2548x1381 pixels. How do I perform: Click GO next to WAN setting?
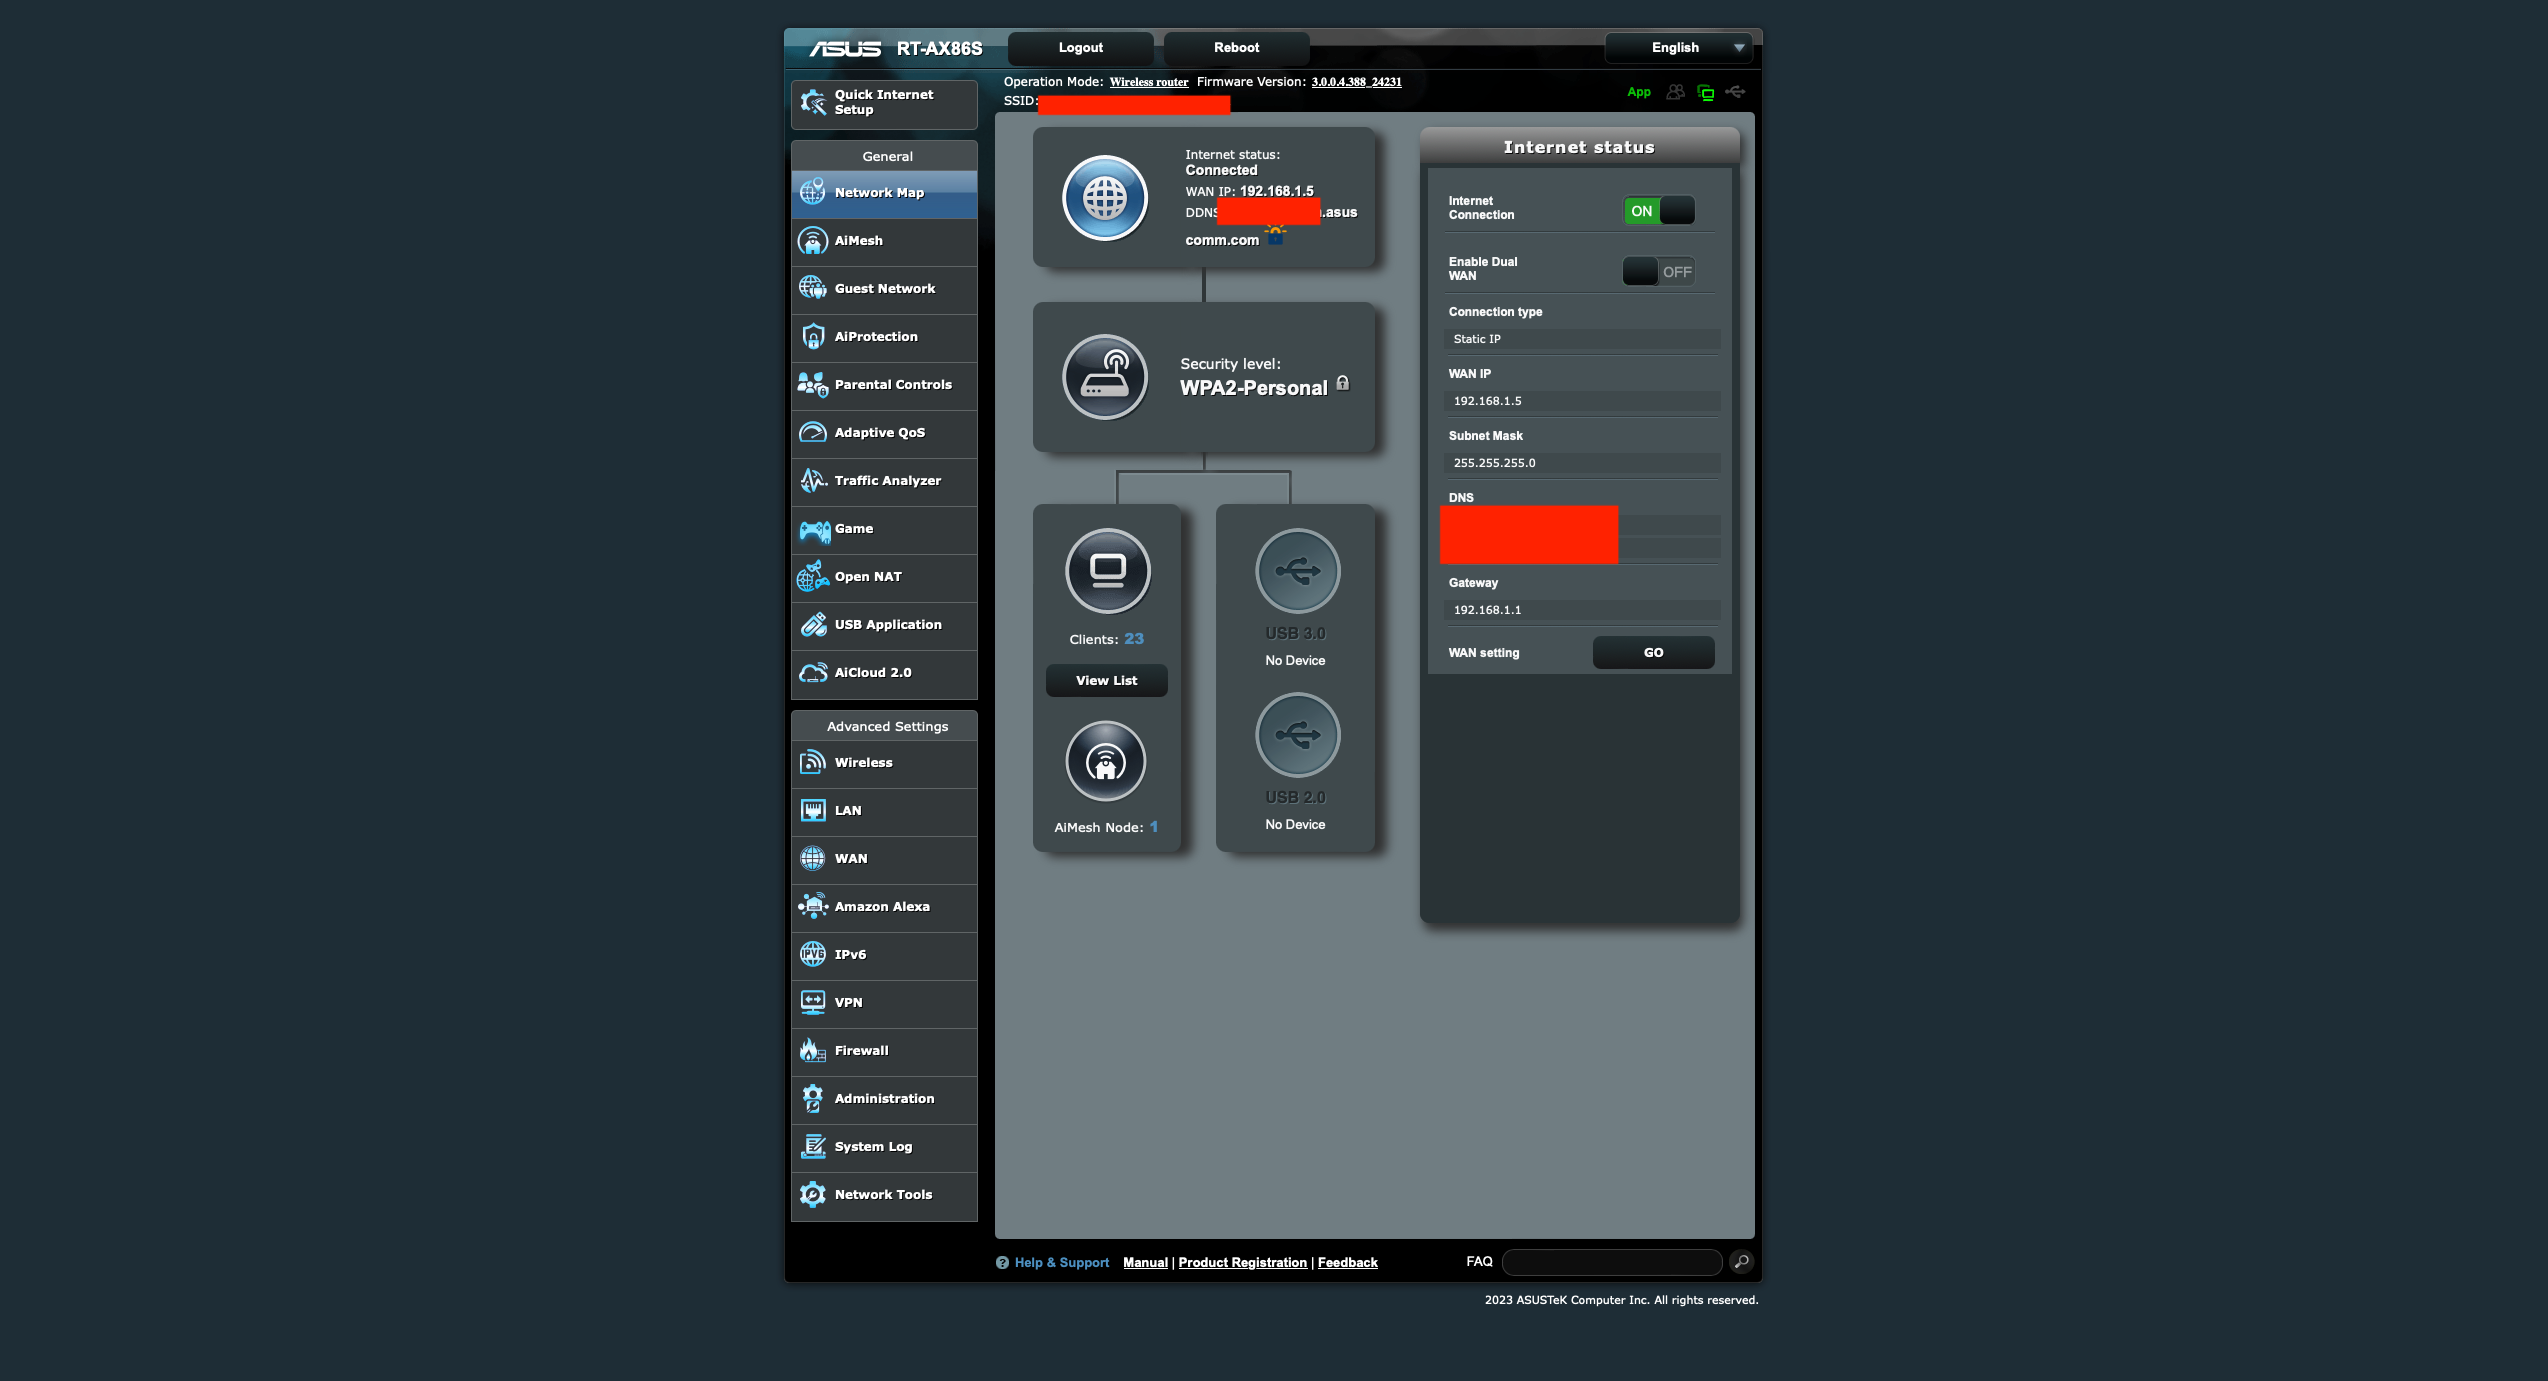click(x=1652, y=652)
